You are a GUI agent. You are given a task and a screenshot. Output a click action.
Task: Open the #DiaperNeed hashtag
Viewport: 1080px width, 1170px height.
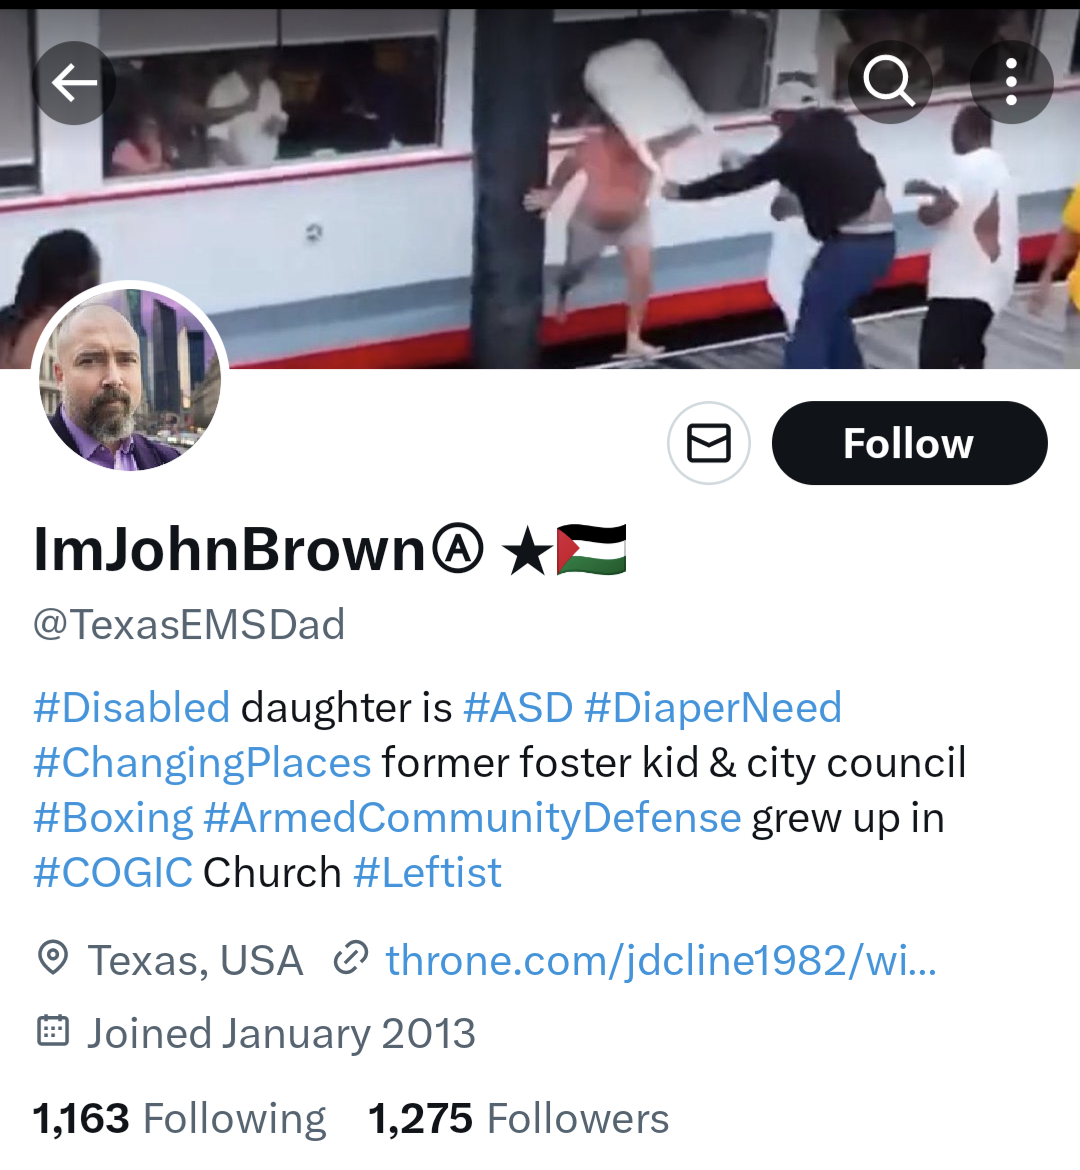pos(713,707)
